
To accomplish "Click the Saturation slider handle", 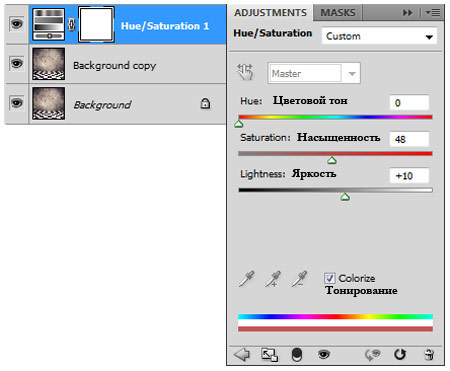I will (332, 161).
